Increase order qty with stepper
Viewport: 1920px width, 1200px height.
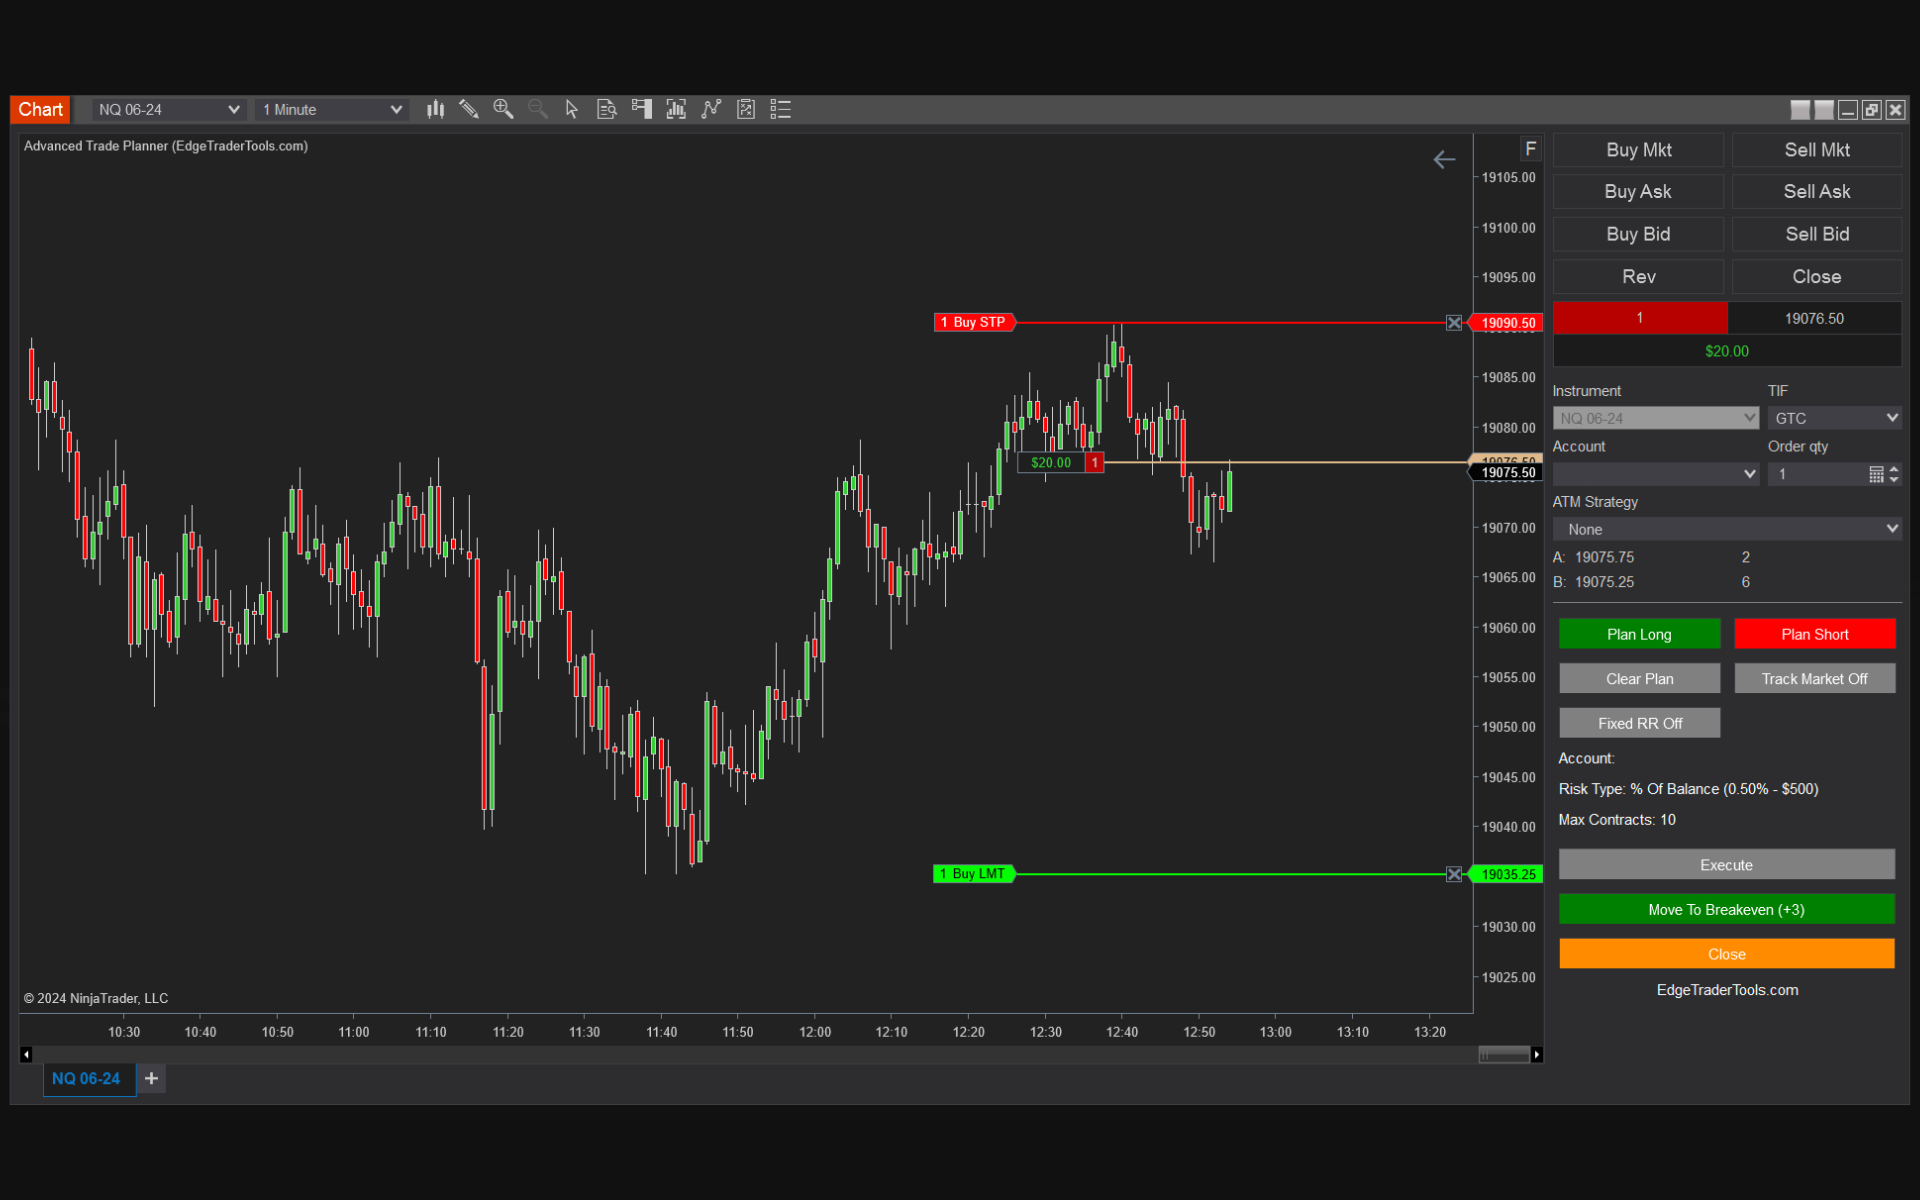click(1893, 469)
